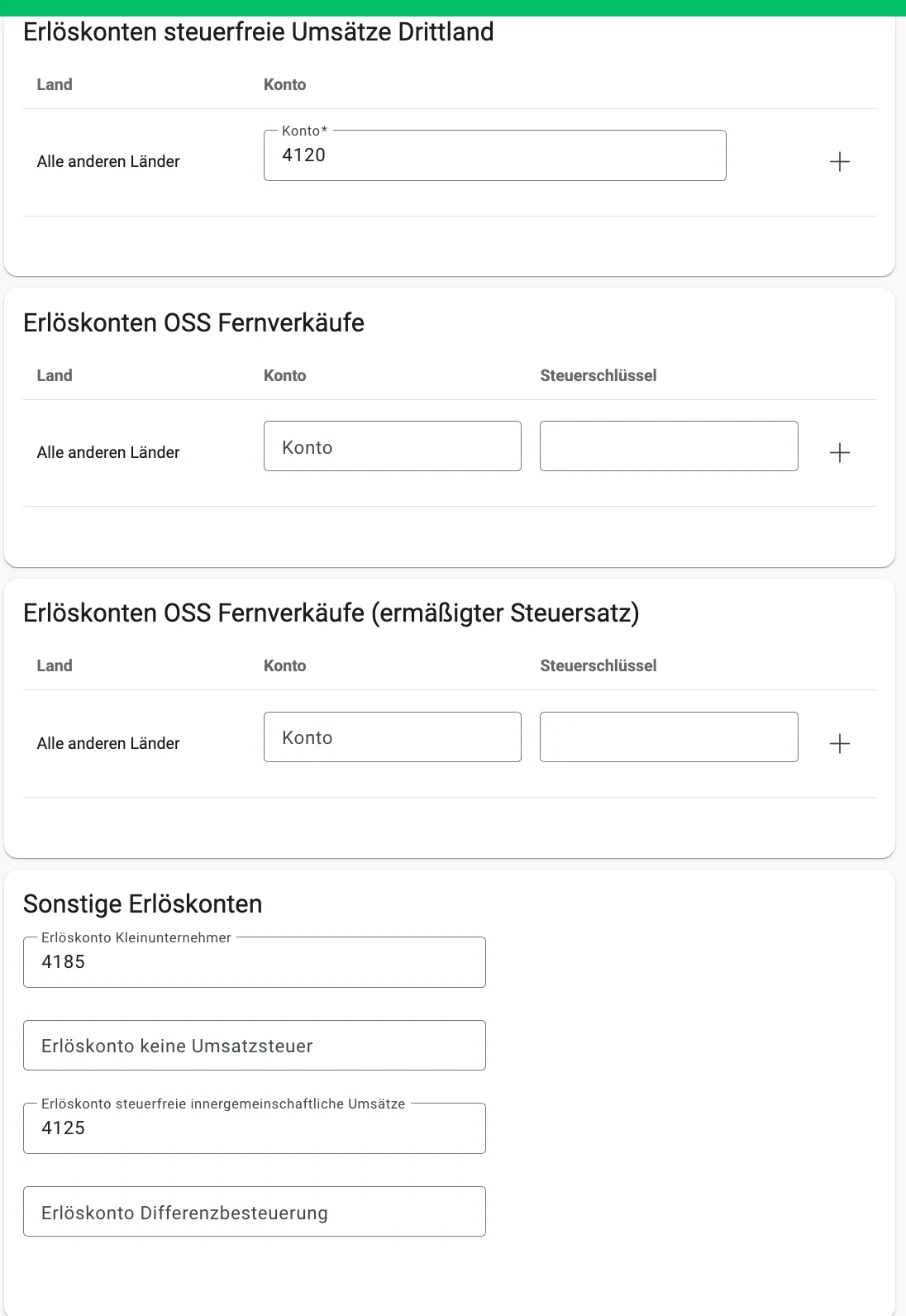Edit steuerfreie innergemeinschaftliche Umsätze field 4125
Screen dimensions: 906x1316
pyautogui.click(x=254, y=1128)
